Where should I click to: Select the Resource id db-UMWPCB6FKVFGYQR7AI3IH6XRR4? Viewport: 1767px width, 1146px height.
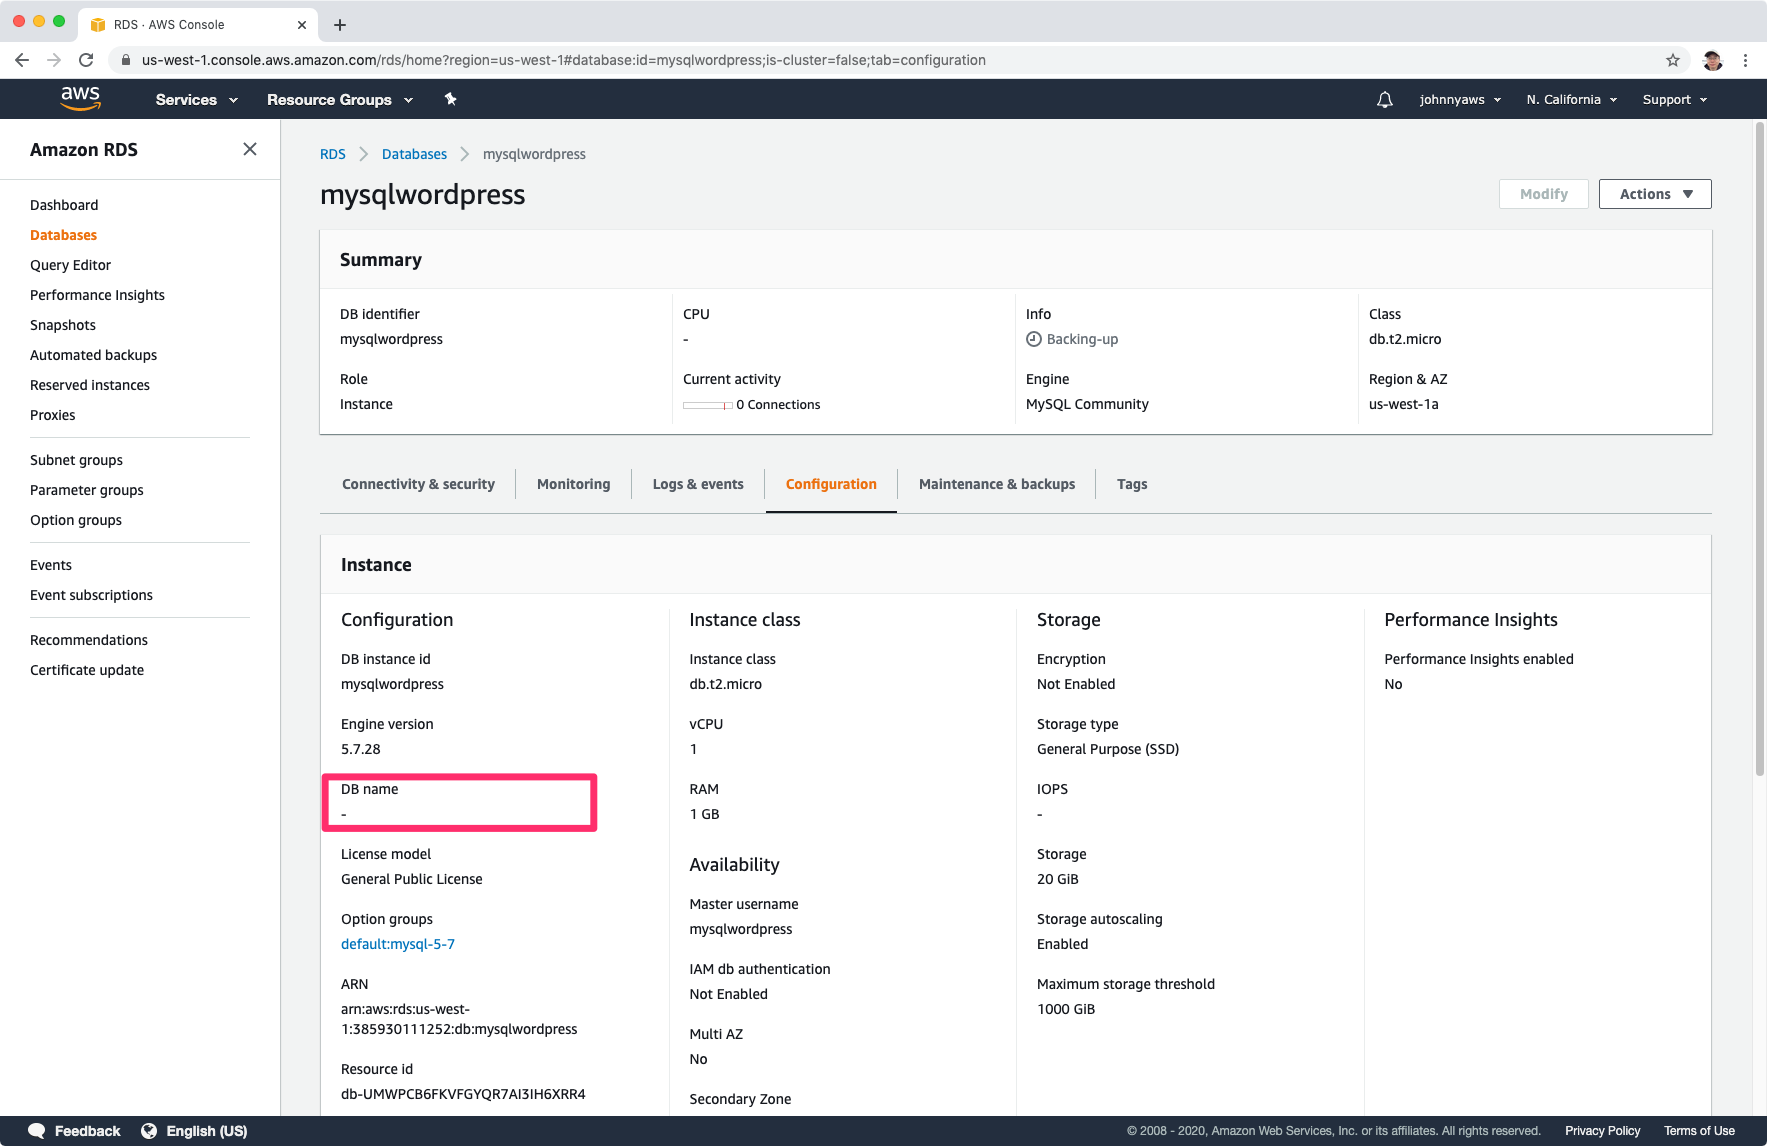463,1094
